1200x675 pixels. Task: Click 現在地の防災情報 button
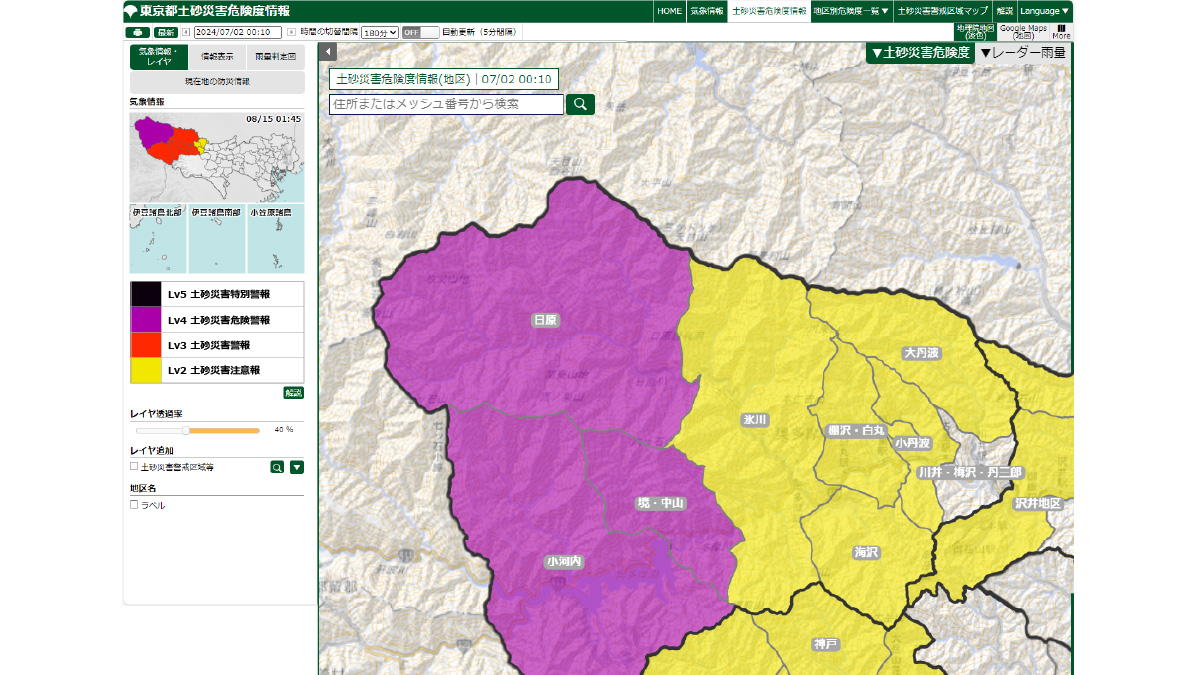(217, 81)
